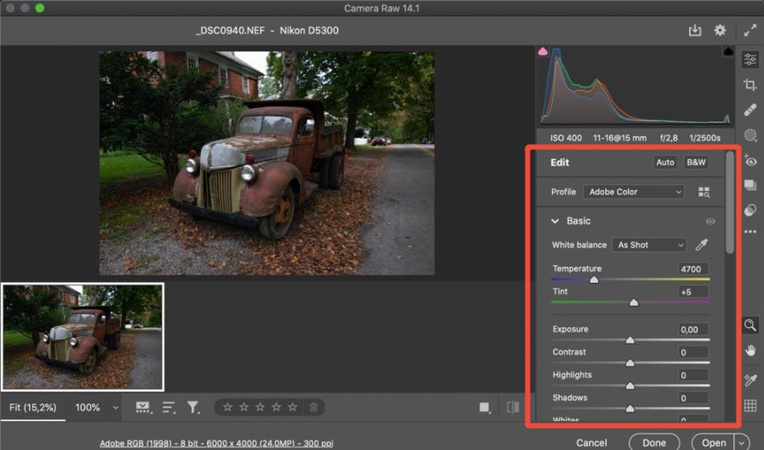Toggle the grid overlay icon
This screenshot has height=450, width=764.
pos(750,405)
